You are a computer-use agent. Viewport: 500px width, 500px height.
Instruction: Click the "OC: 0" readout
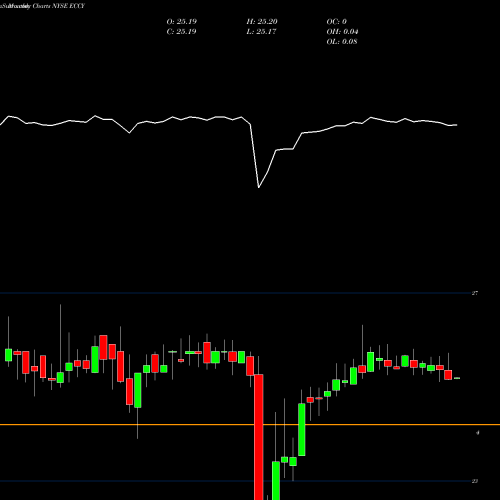coord(337,22)
